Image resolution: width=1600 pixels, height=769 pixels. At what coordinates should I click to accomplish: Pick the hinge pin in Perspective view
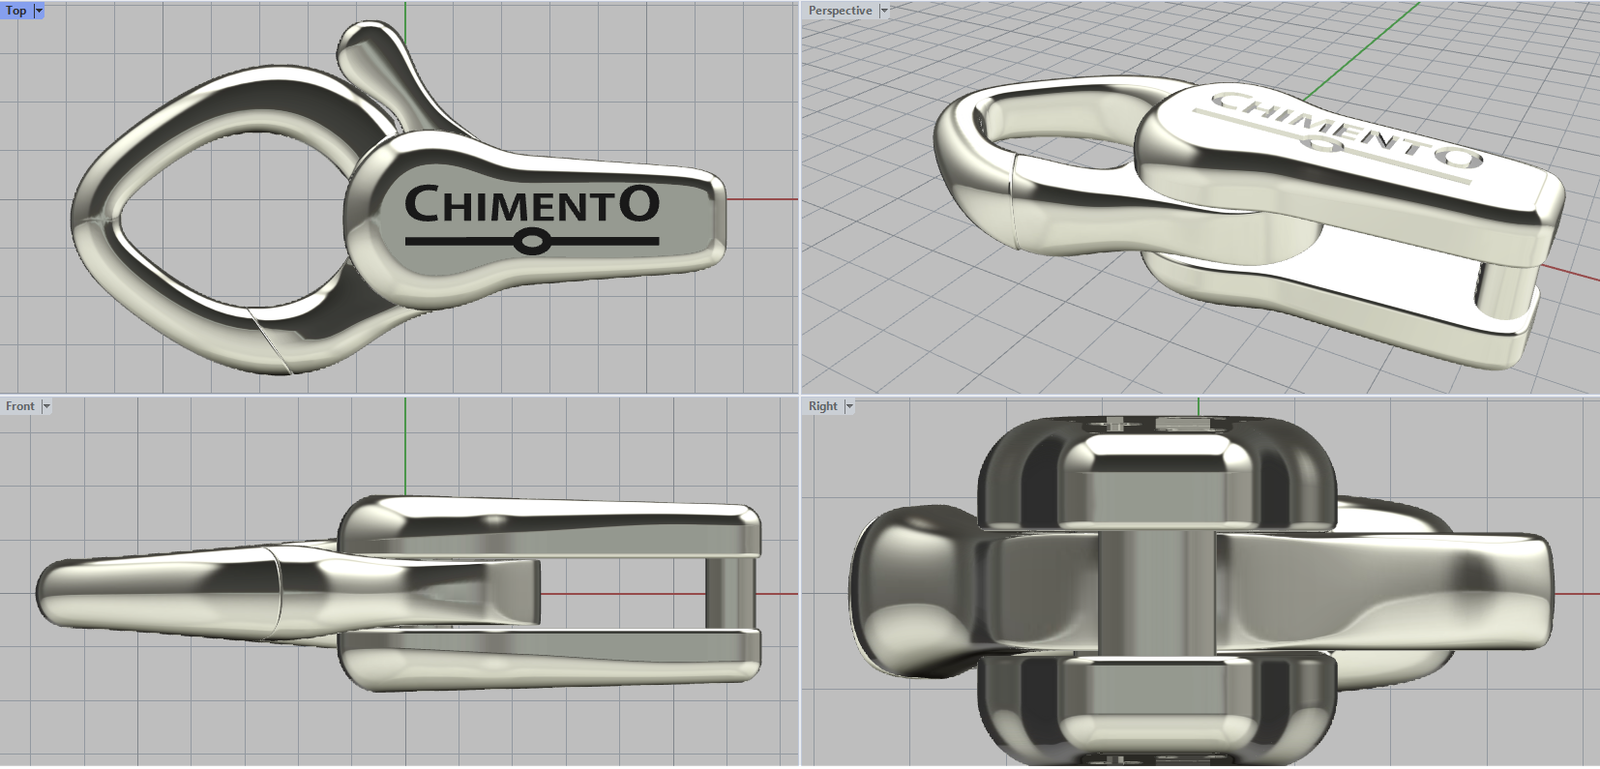click(1500, 287)
